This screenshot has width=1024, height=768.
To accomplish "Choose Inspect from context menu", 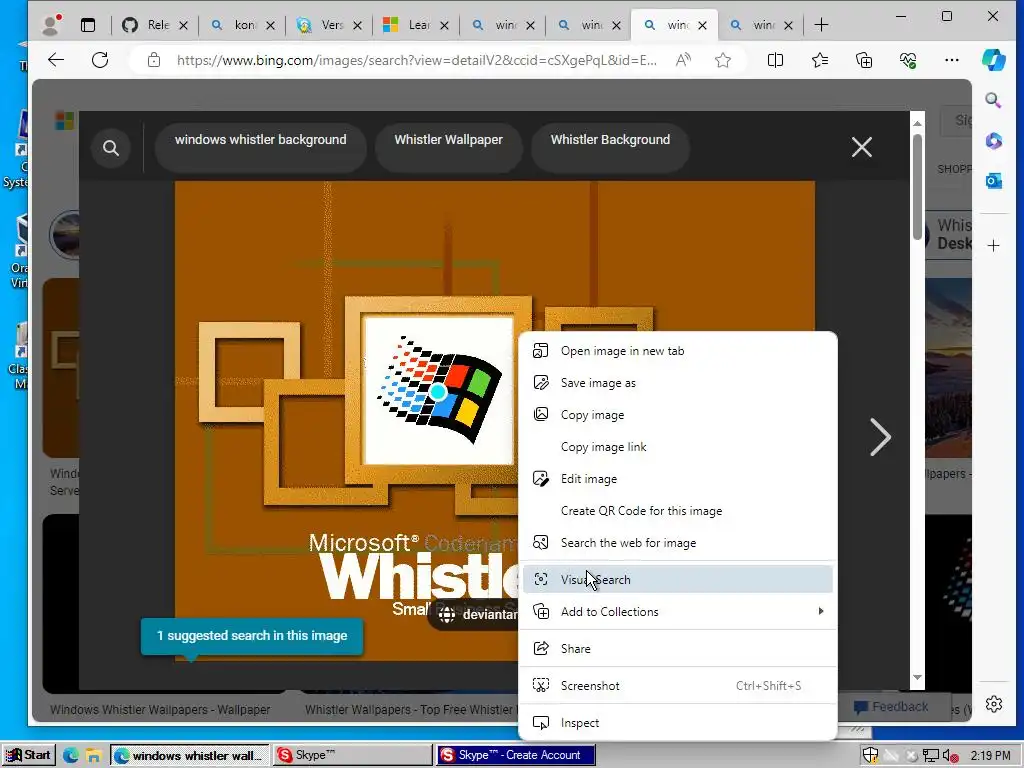I will click(677, 723).
